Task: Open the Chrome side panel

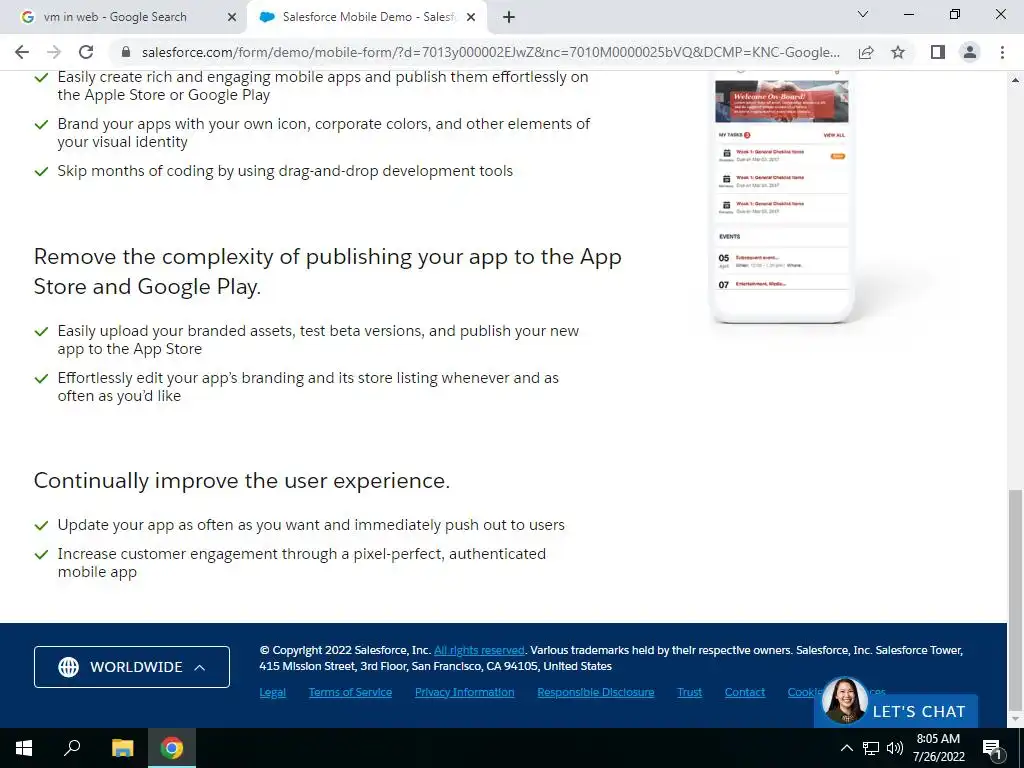Action: (938, 52)
